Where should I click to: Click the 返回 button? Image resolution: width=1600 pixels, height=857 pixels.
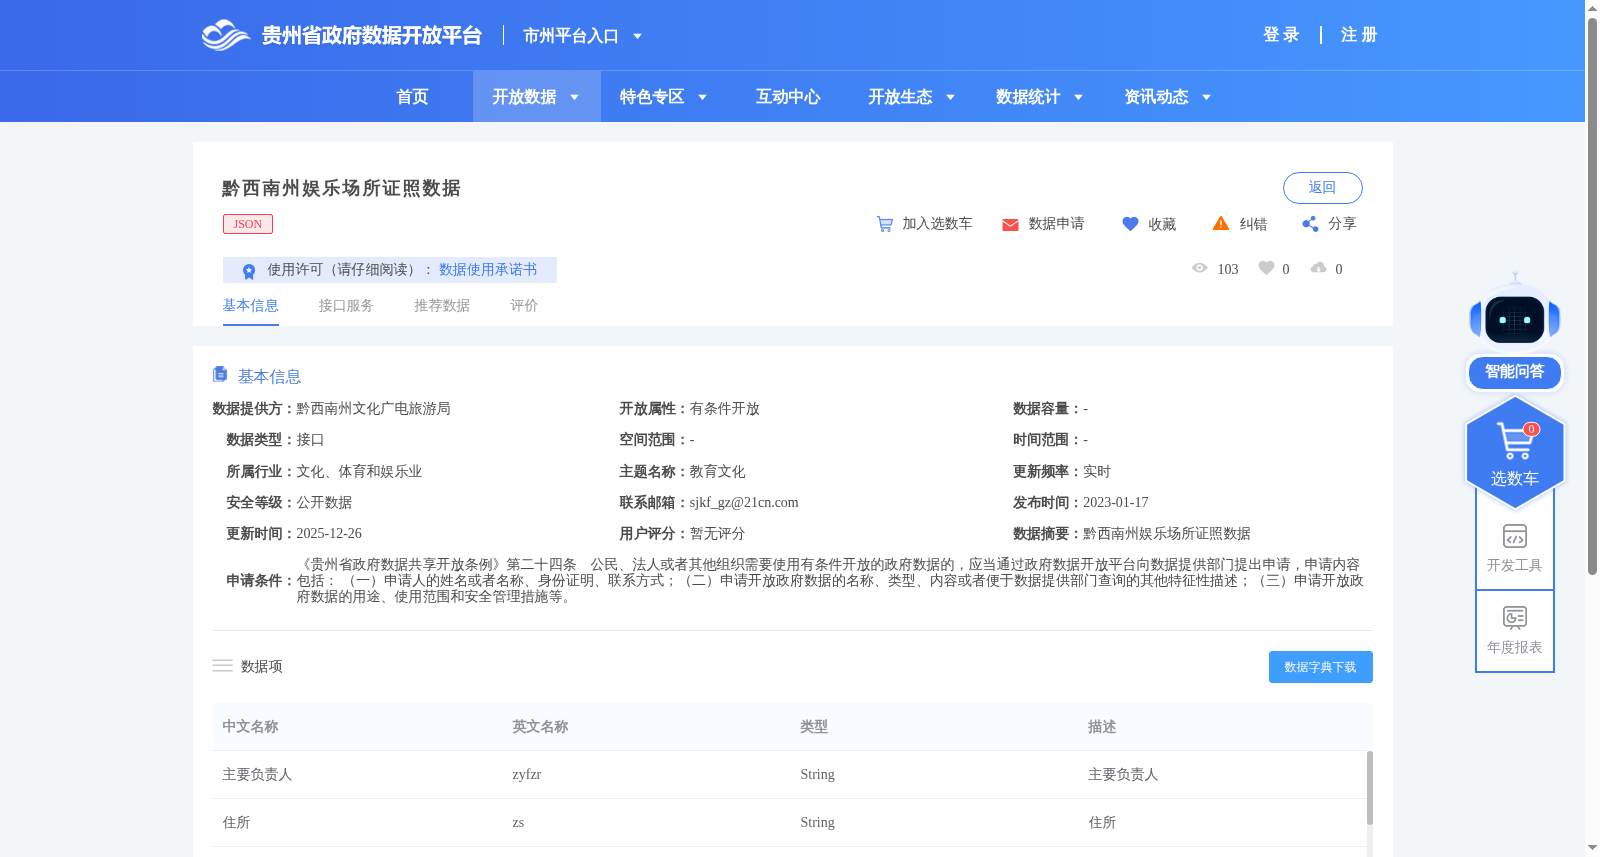[1322, 188]
